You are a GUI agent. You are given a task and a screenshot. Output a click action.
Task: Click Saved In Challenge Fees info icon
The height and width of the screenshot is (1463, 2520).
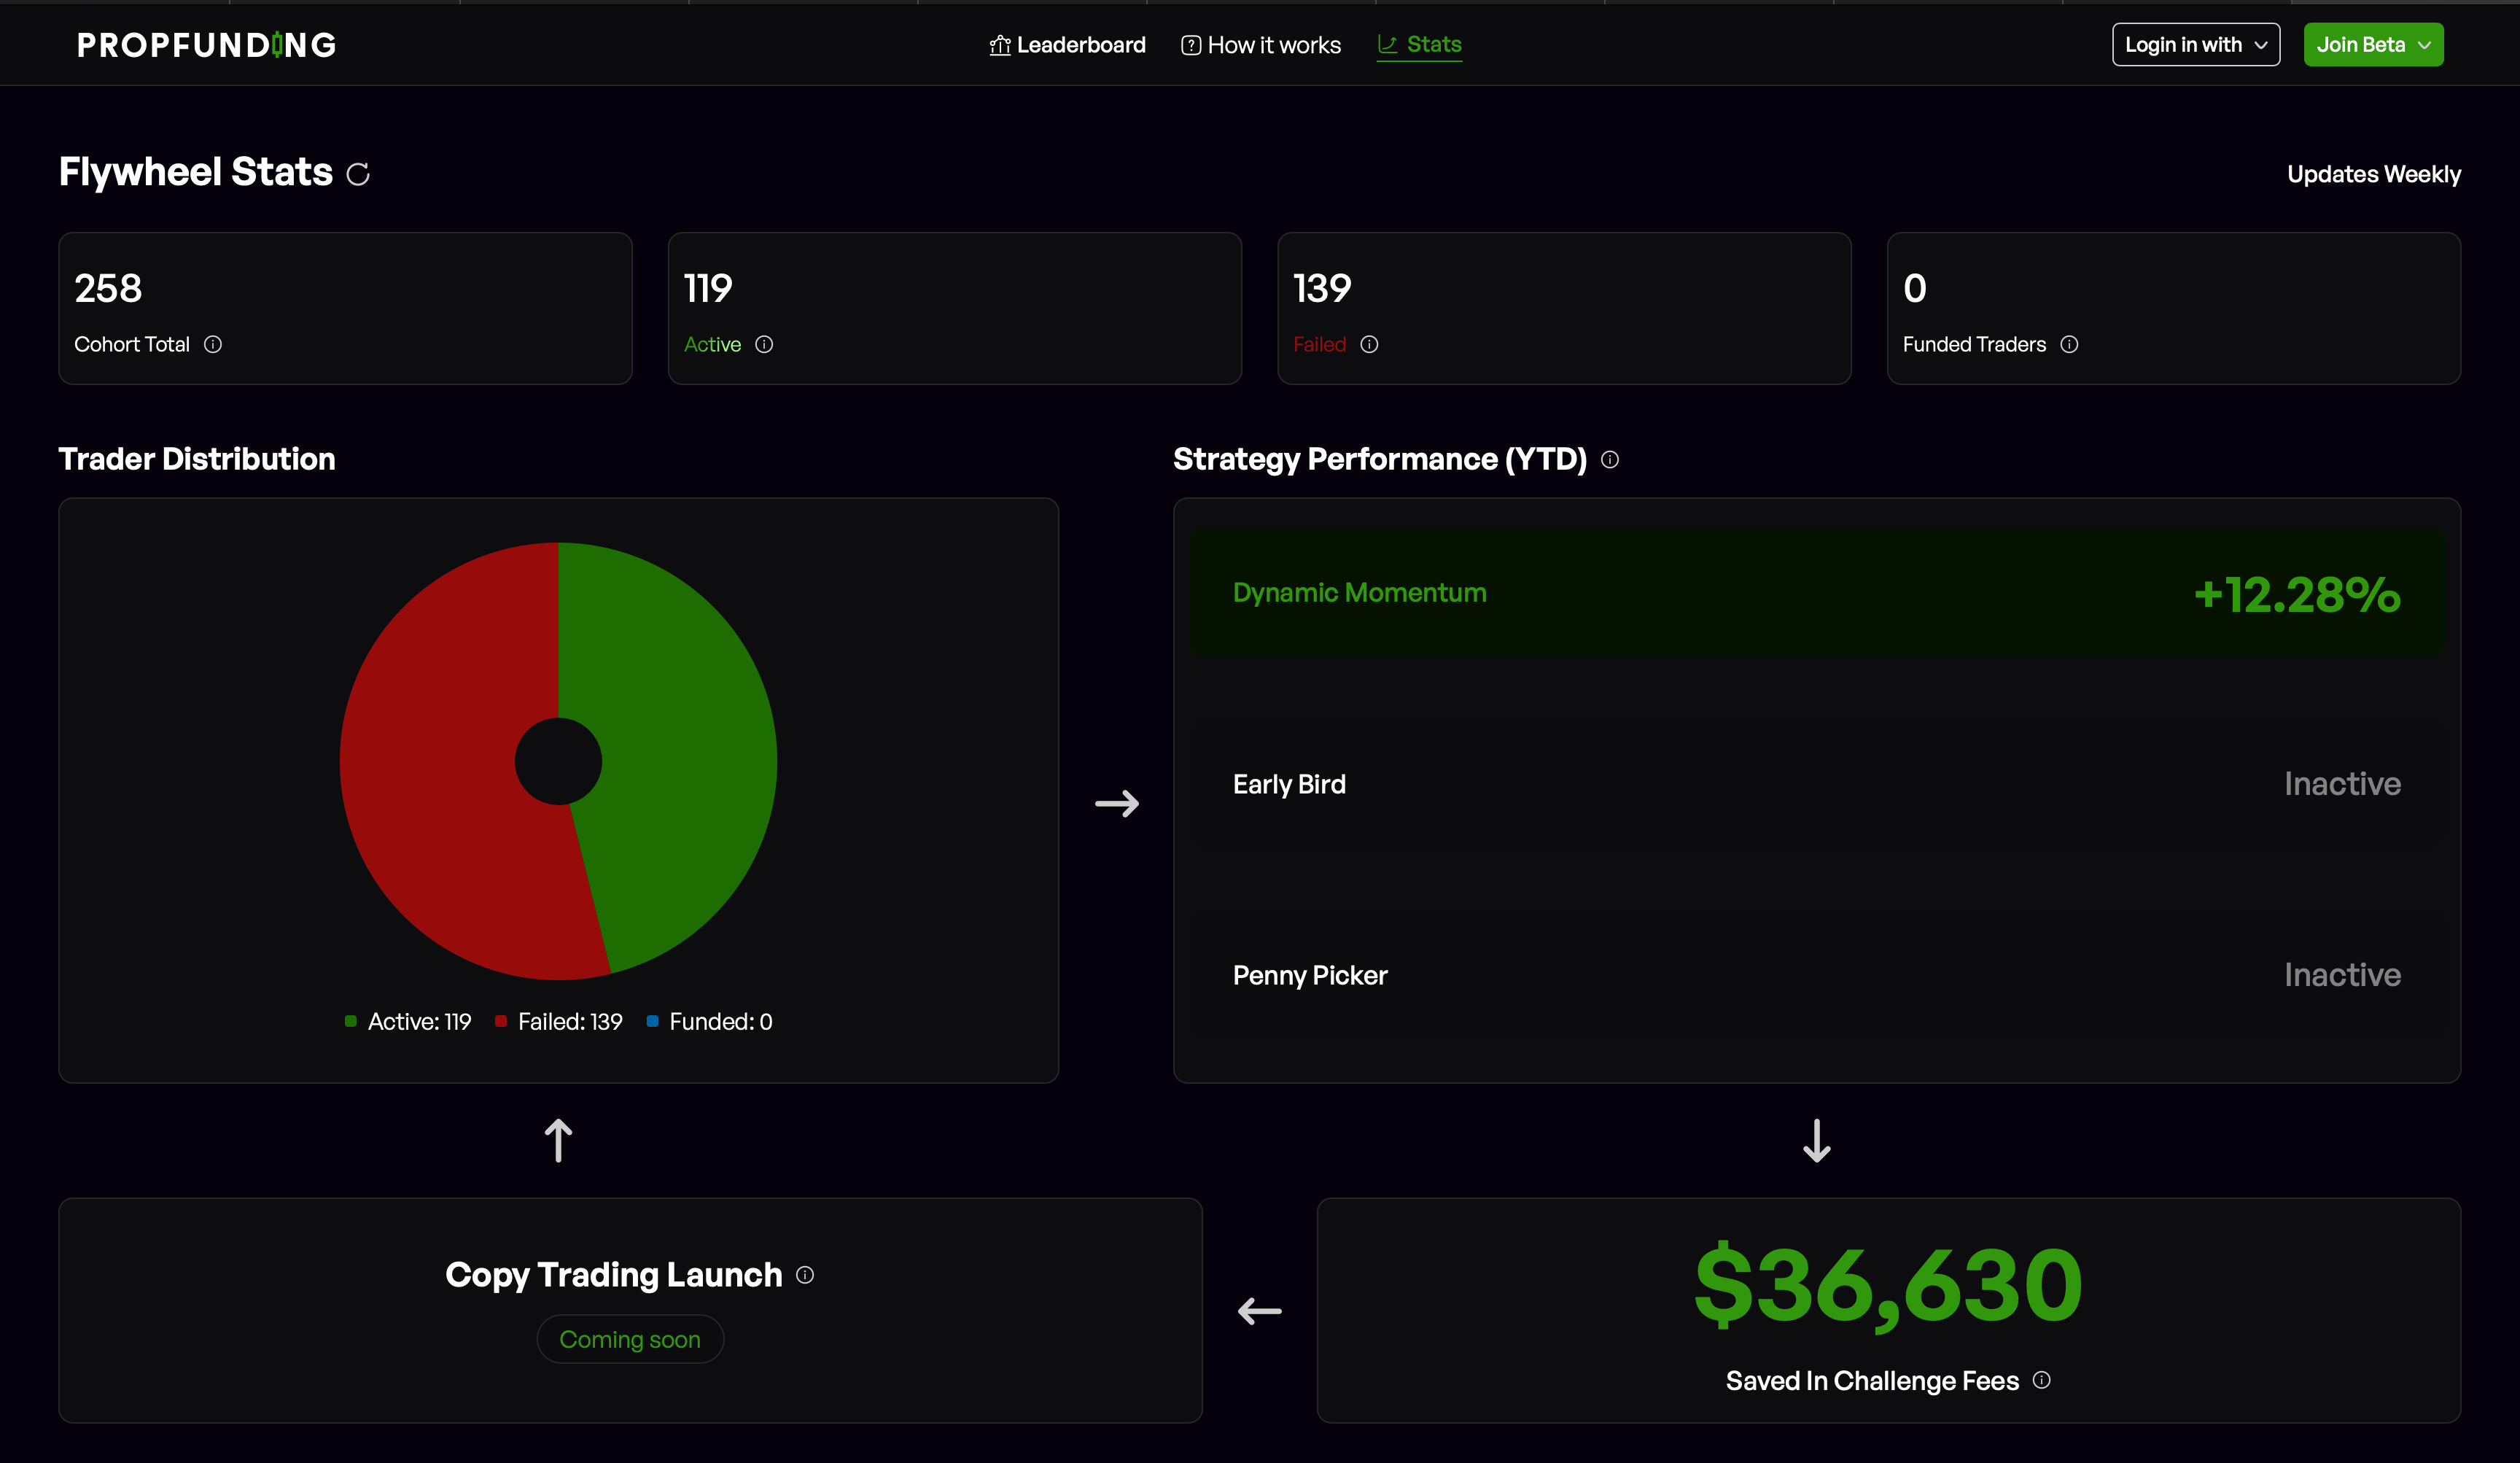coord(2042,1380)
